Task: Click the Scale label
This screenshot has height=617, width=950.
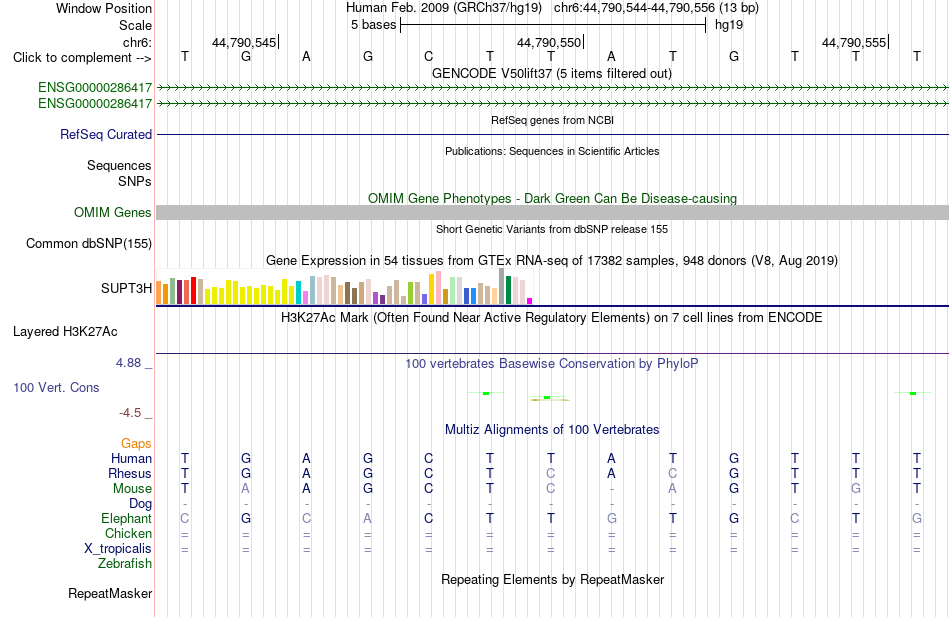Action: point(135,25)
